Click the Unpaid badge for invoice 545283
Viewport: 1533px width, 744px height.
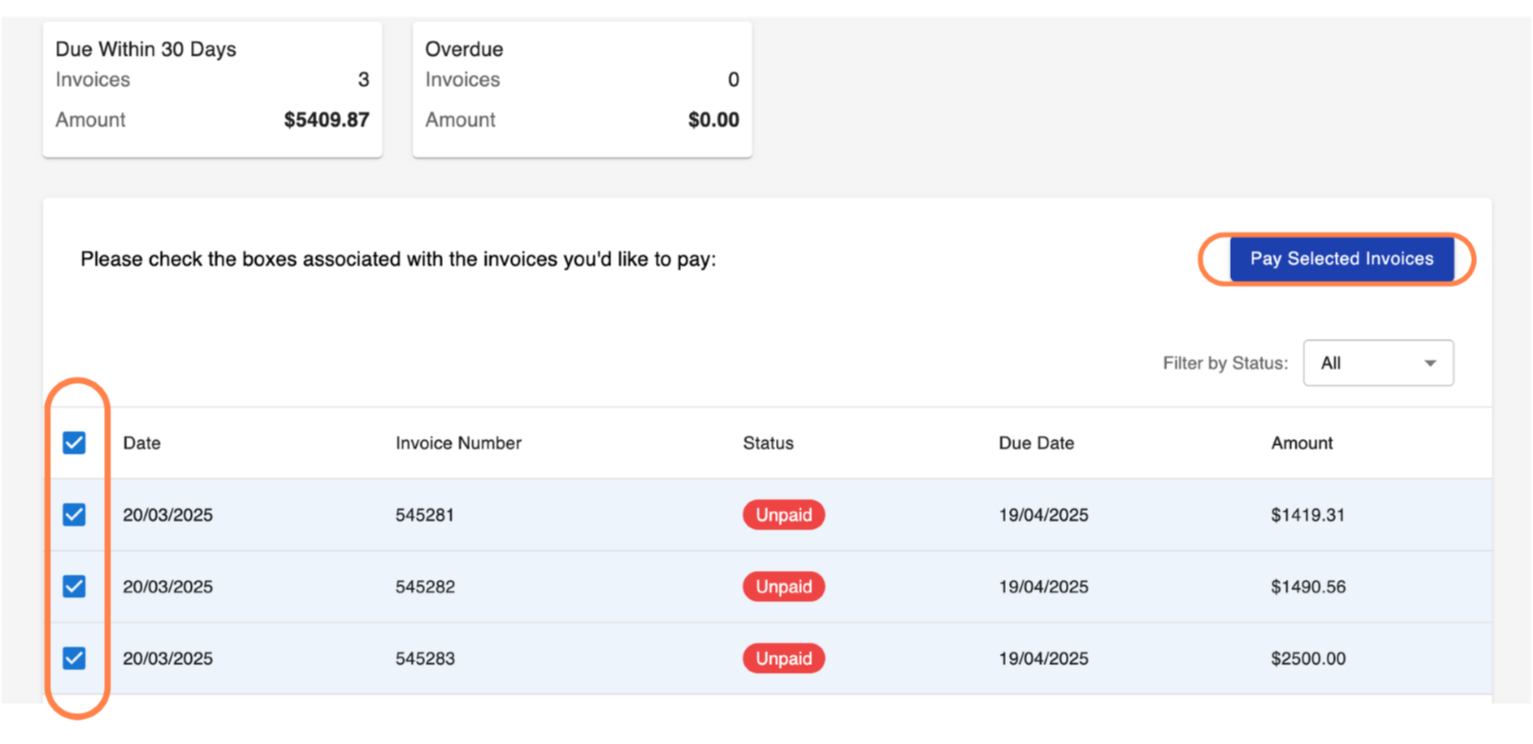pos(784,659)
